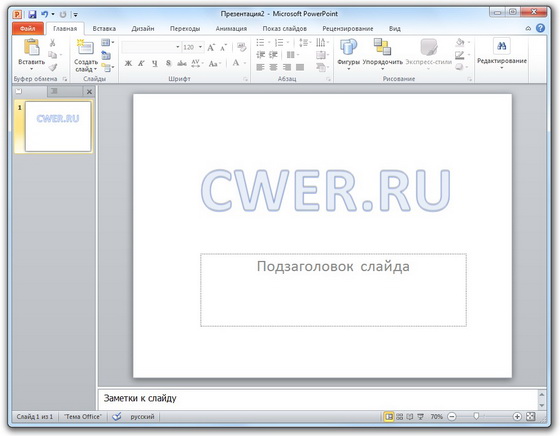The image size is (560, 436).
Task: Align text left in Абзац group
Action: click(x=260, y=67)
